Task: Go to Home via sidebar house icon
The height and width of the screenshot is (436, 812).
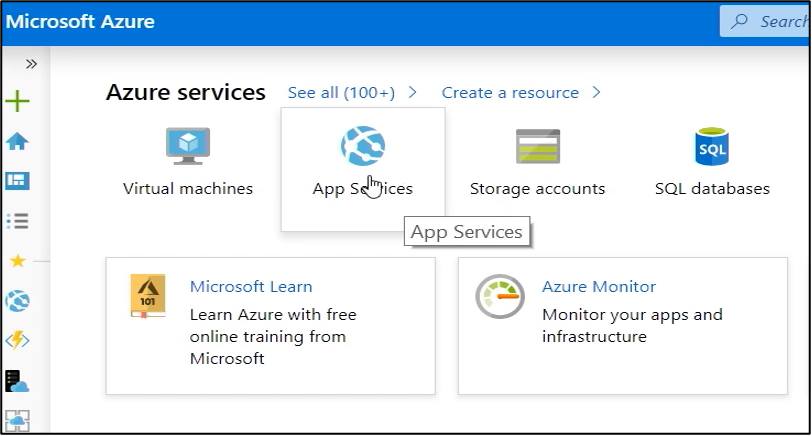Action: click(17, 141)
